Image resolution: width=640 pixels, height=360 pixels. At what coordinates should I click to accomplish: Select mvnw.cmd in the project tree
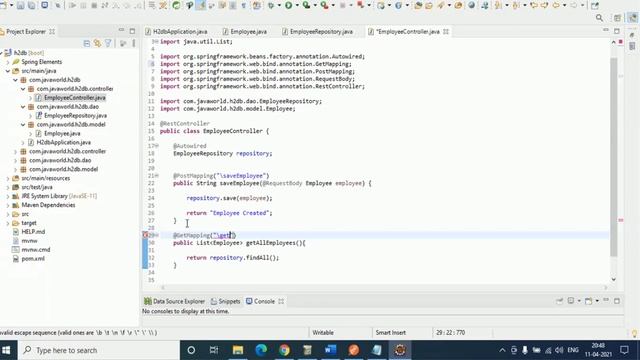pos(36,250)
